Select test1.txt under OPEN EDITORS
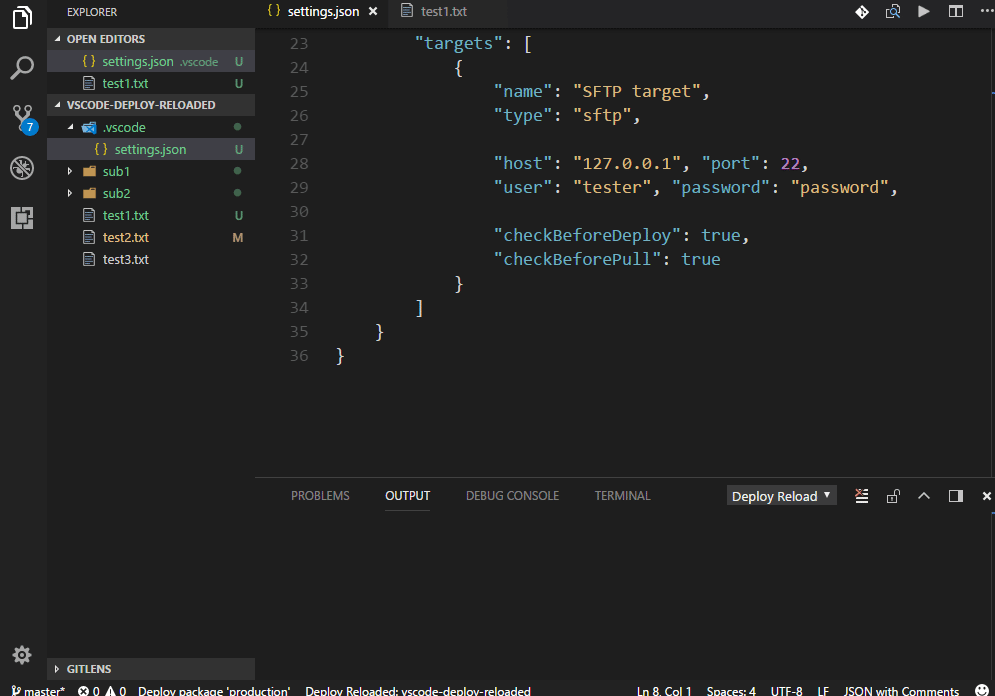This screenshot has width=995, height=696. [x=151, y=83]
